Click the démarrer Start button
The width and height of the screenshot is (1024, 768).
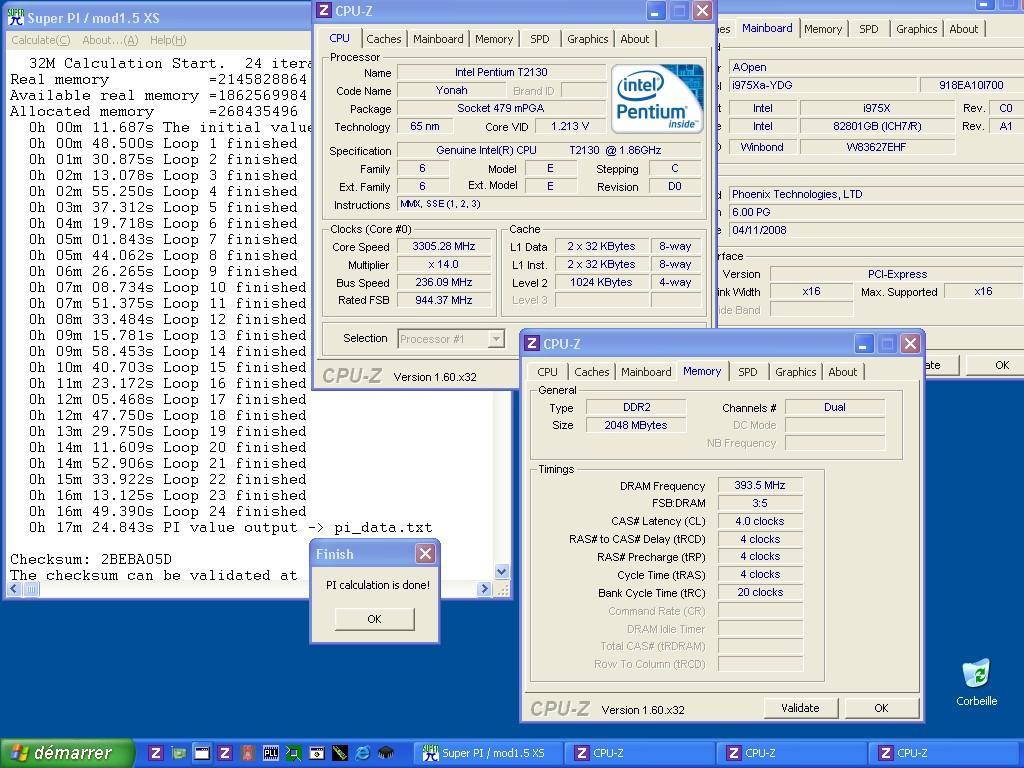point(67,753)
